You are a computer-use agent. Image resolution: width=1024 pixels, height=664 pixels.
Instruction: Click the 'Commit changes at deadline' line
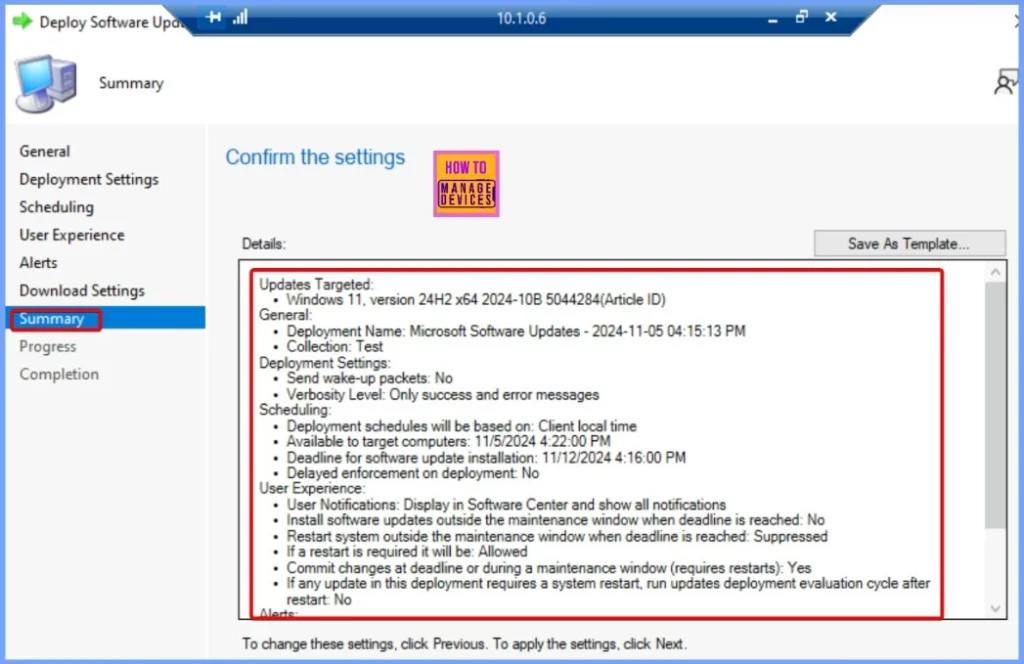pos(549,568)
